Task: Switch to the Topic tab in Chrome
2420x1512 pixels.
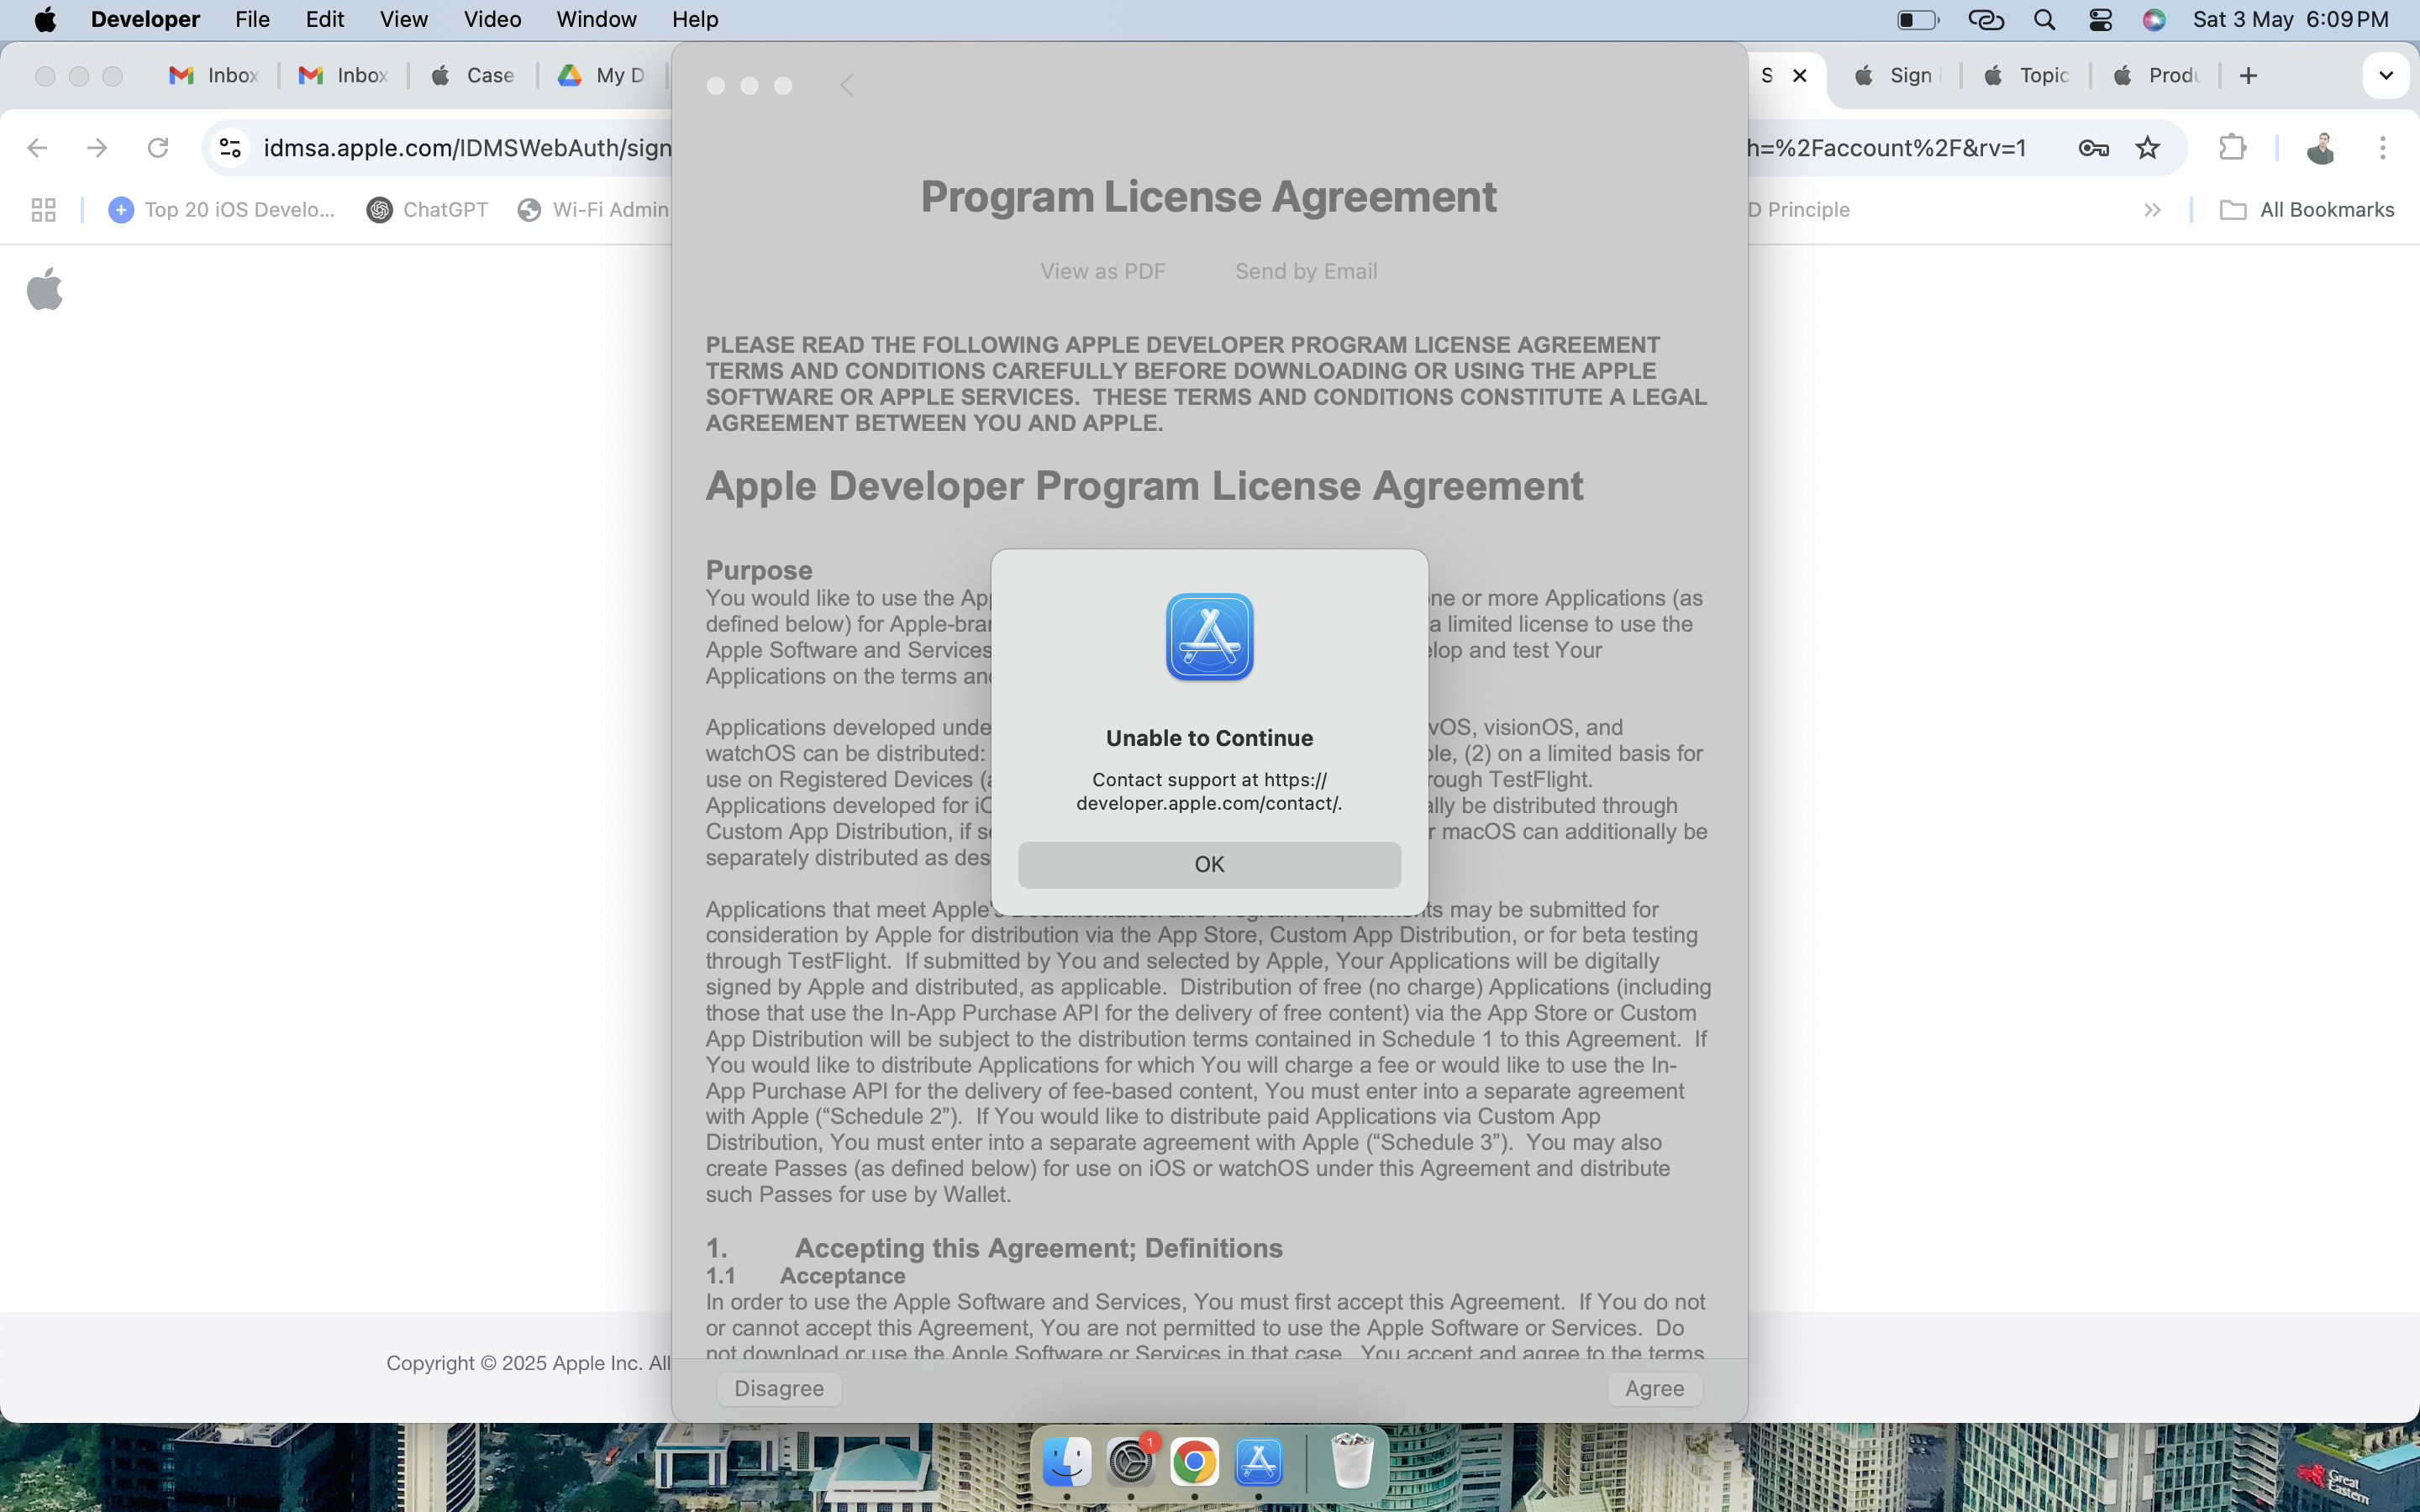Action: pos(2026,75)
